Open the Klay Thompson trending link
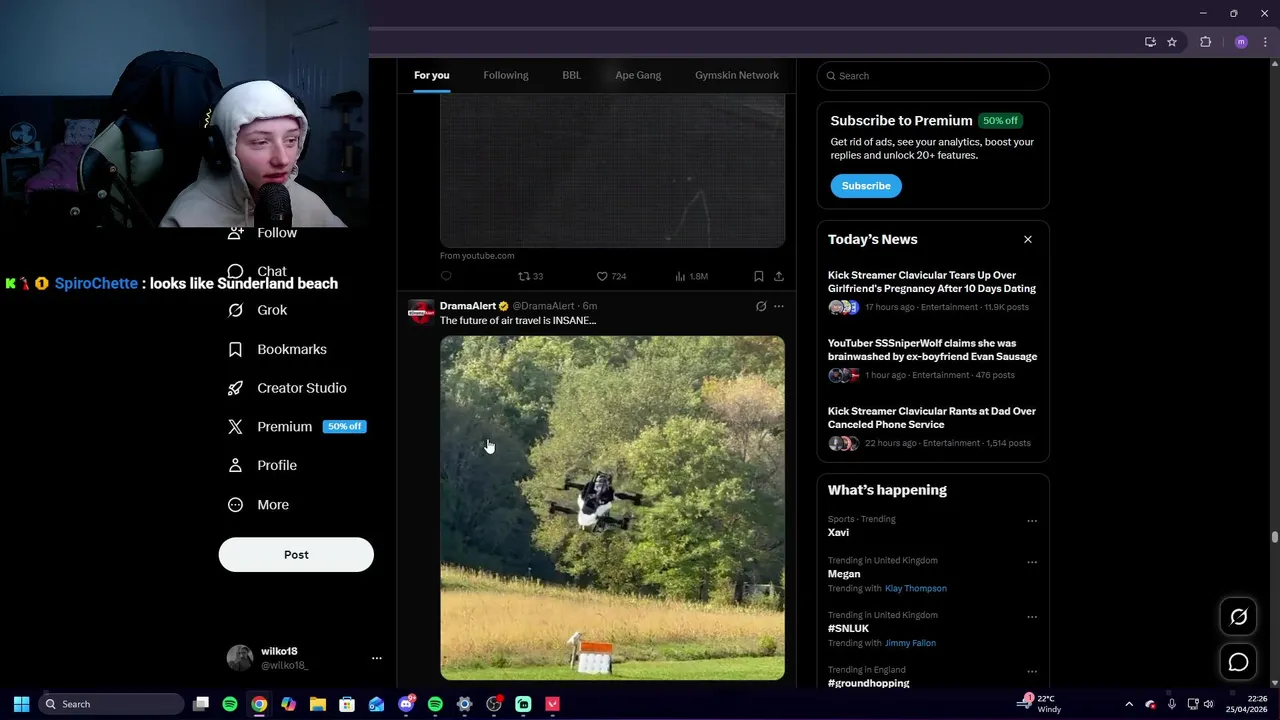Image resolution: width=1280 pixels, height=720 pixels. pos(916,588)
